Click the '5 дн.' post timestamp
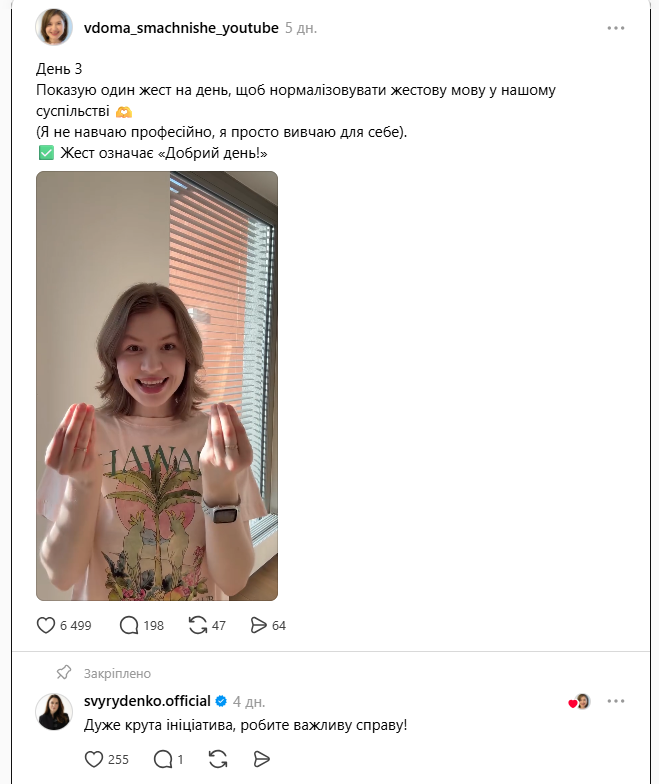This screenshot has height=784, width=659. point(301,28)
